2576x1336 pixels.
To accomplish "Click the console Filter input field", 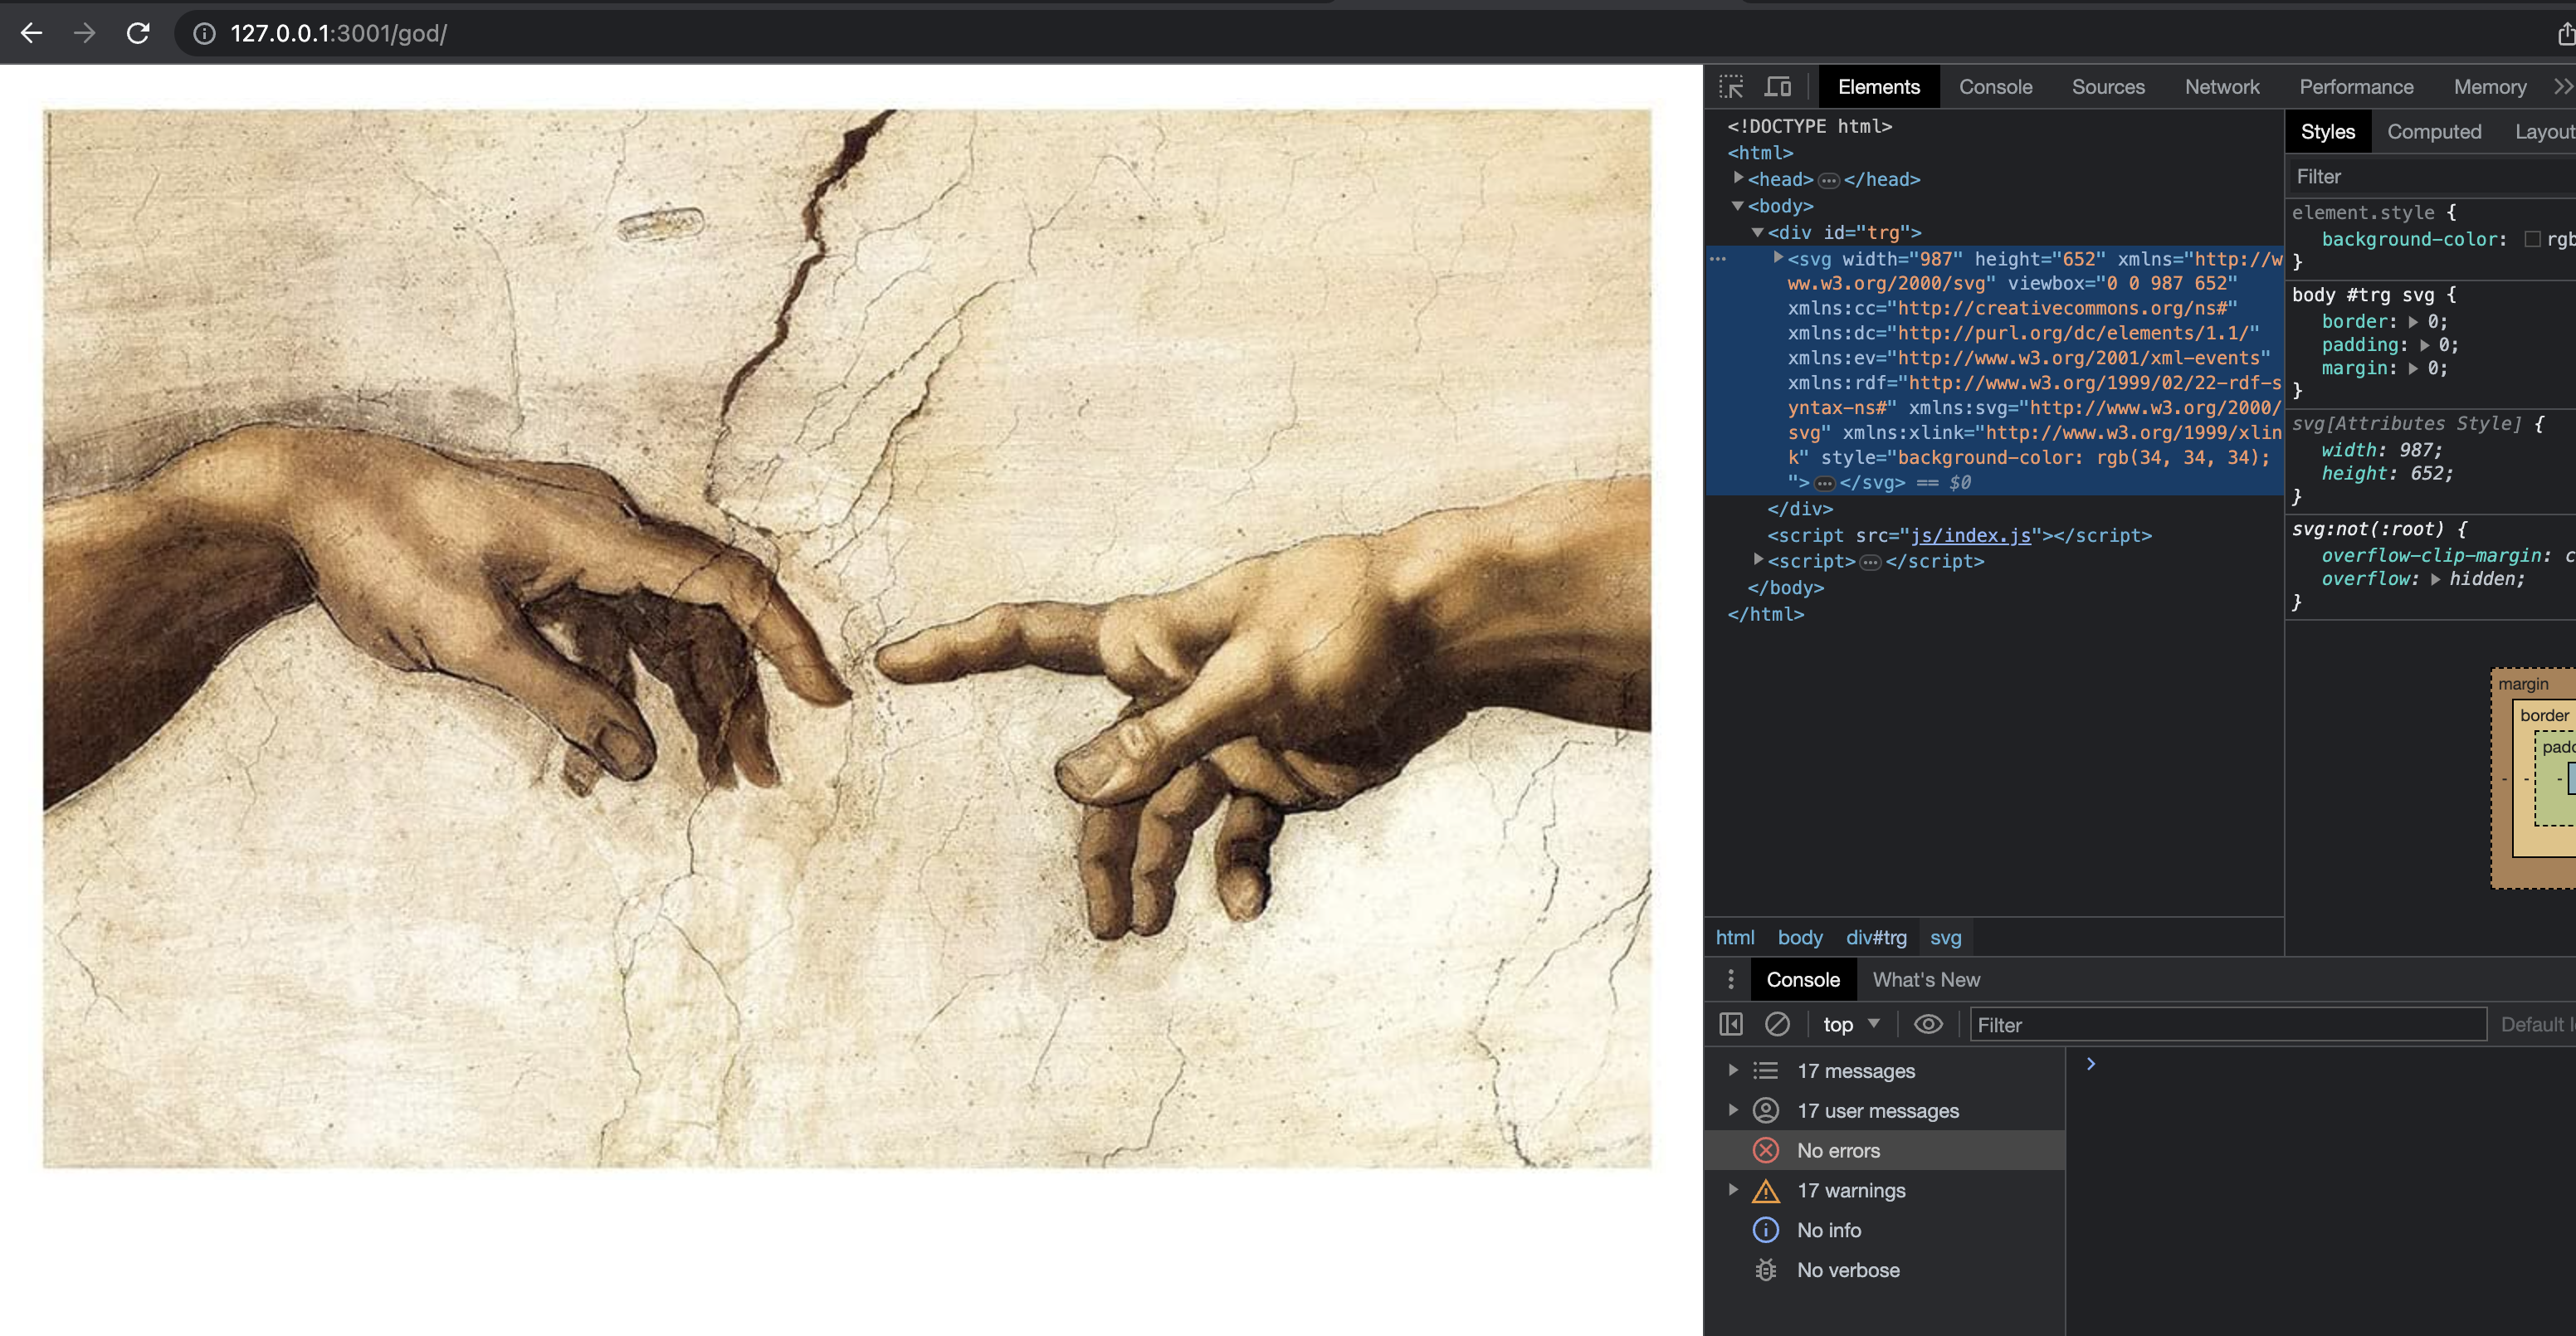I will pos(2226,1024).
